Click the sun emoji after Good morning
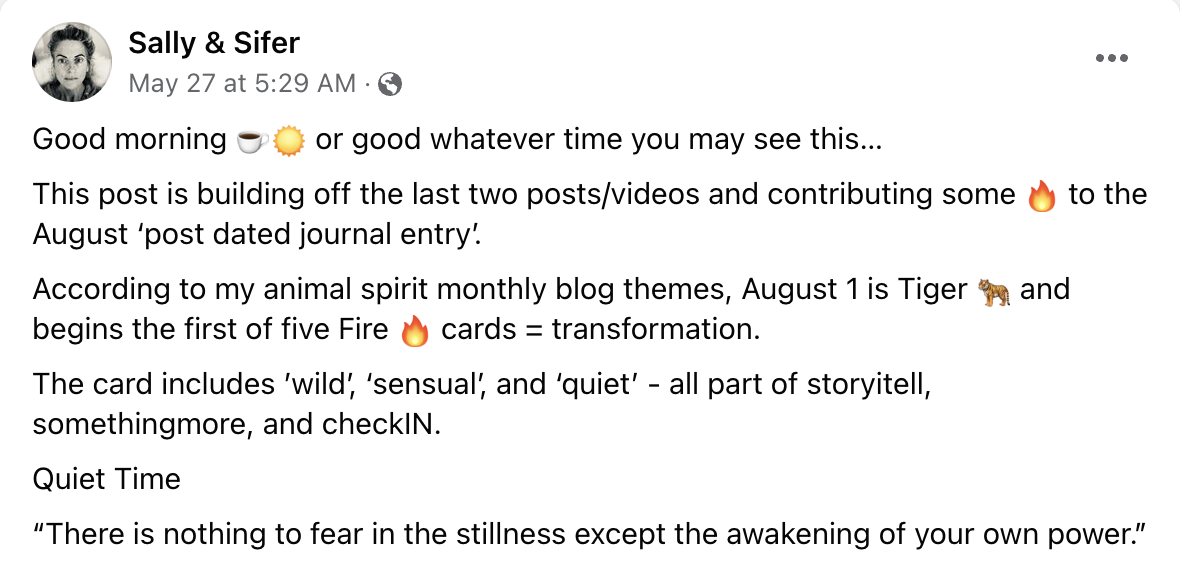Image resolution: width=1180 pixels, height=564 pixels. [288, 141]
